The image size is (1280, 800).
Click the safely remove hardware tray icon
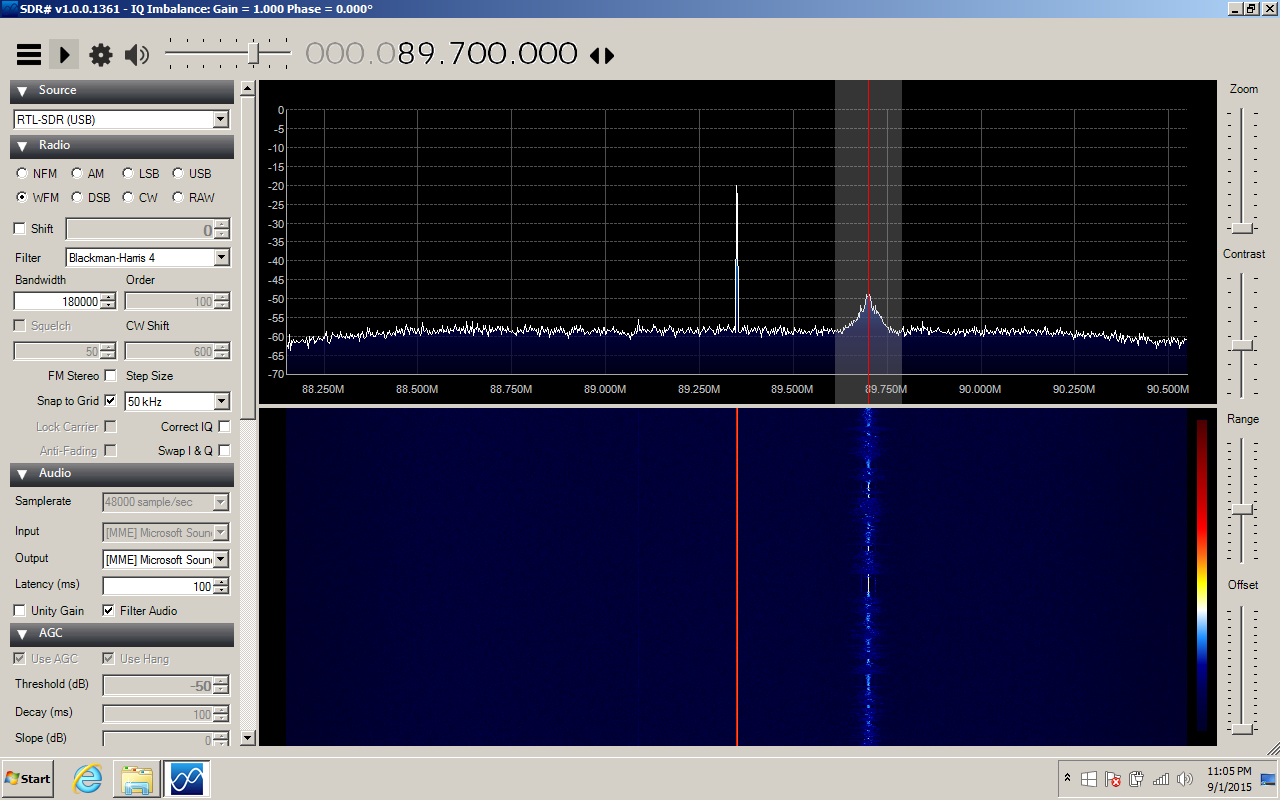(1137, 779)
